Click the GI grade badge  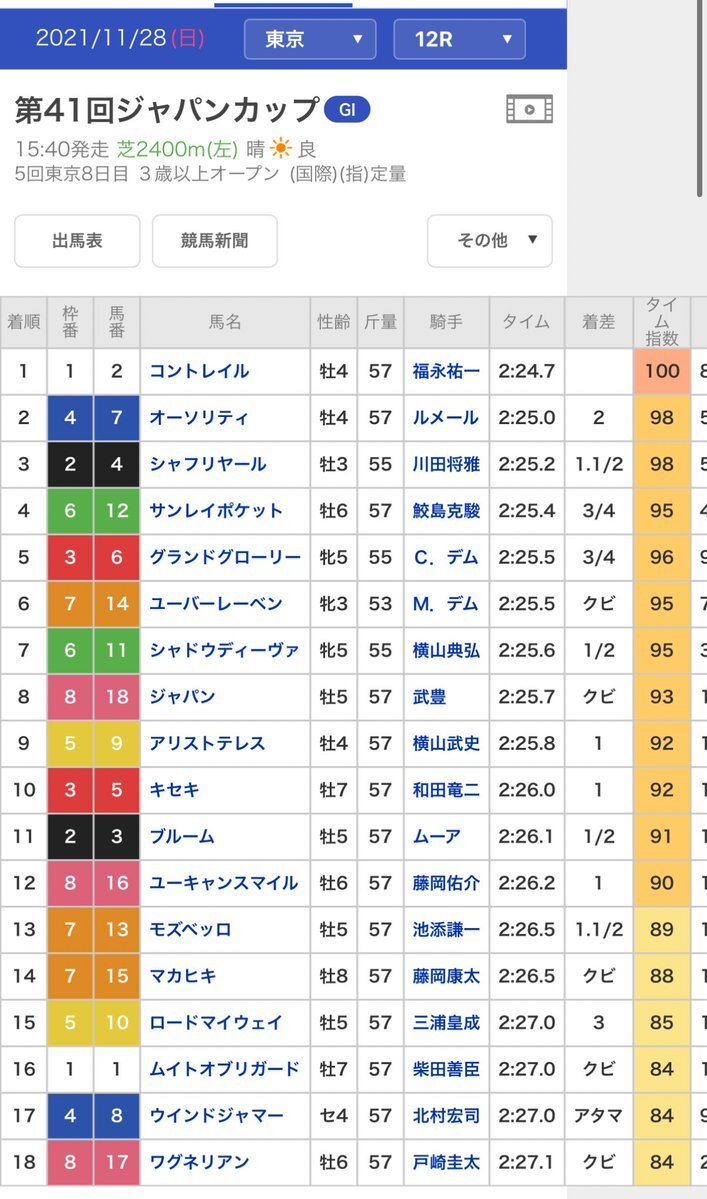(x=347, y=109)
